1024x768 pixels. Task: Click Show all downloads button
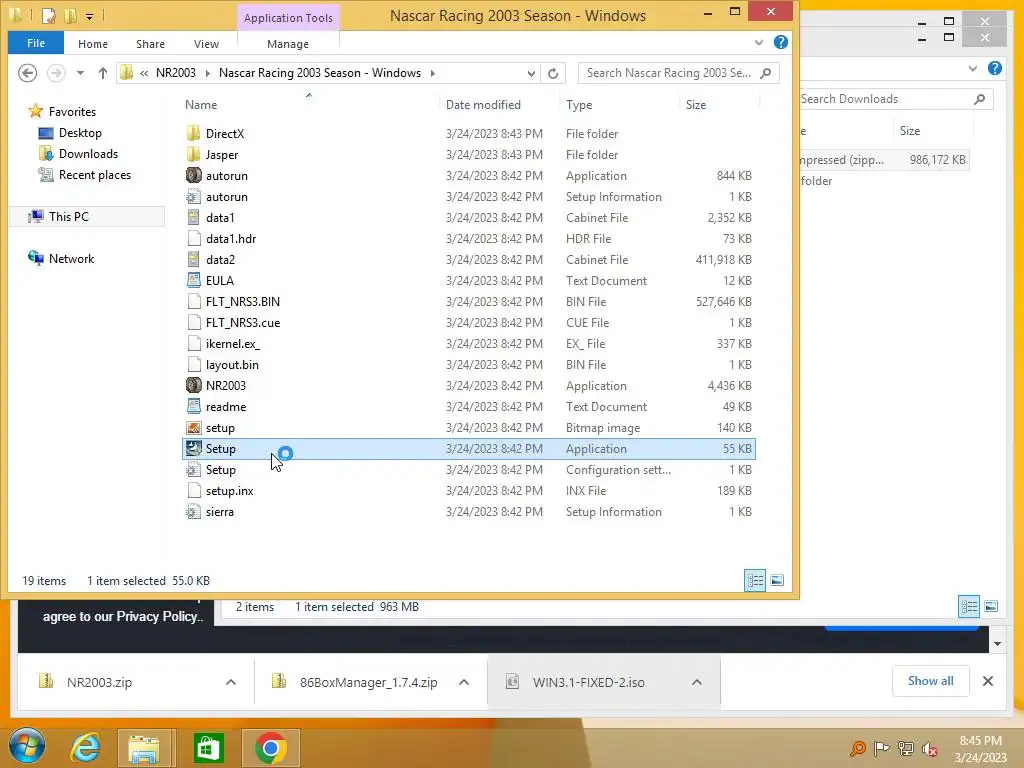(931, 680)
